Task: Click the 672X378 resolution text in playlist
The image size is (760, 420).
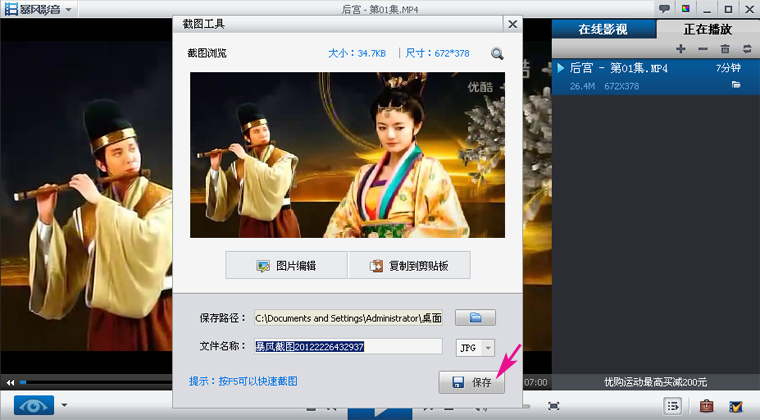Action: click(621, 86)
